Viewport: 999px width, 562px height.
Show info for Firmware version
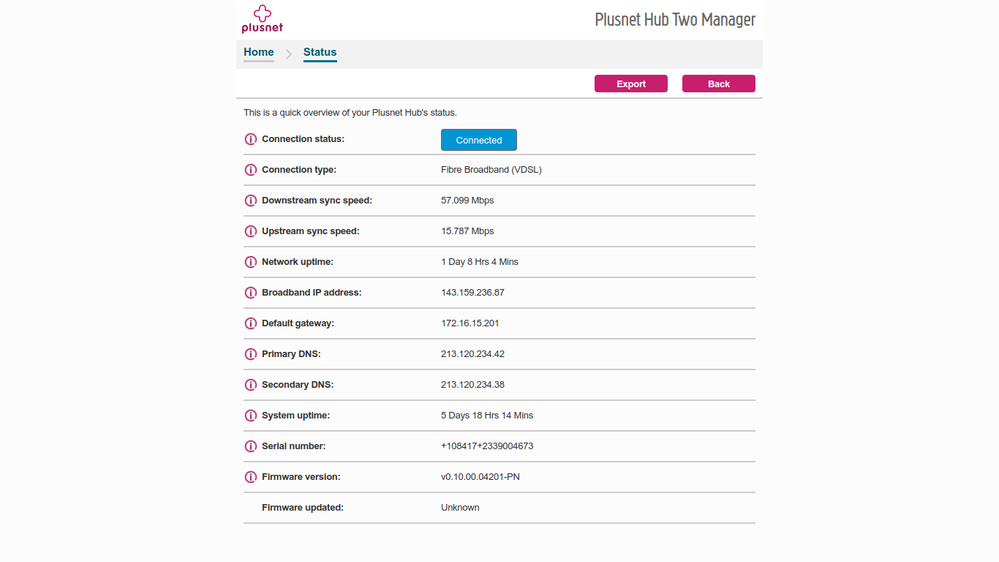point(251,477)
